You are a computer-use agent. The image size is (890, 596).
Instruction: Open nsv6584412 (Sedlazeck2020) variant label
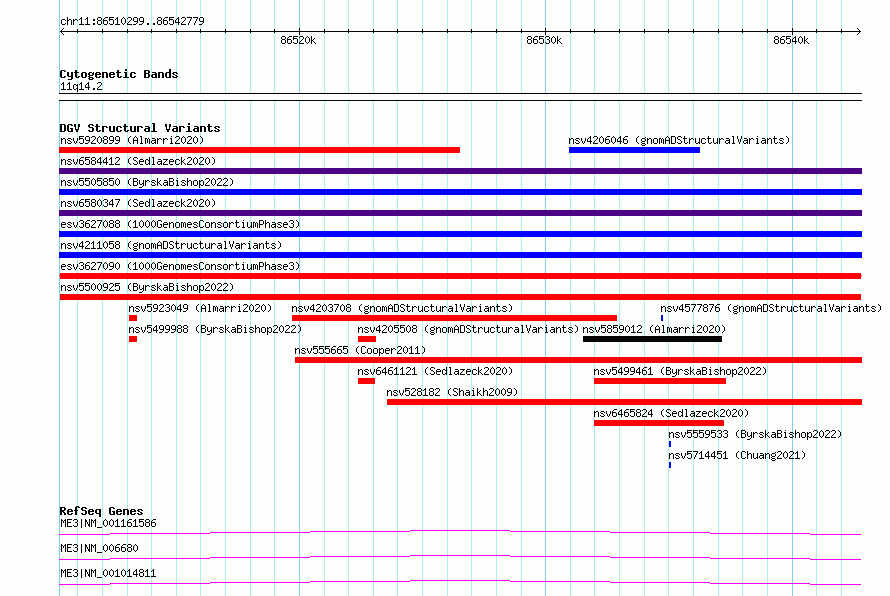click(x=138, y=161)
